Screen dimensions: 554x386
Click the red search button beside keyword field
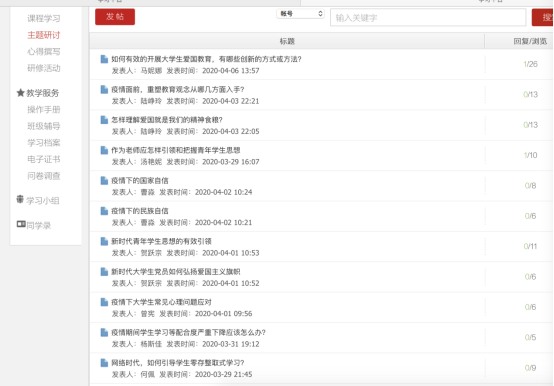[x=543, y=17]
